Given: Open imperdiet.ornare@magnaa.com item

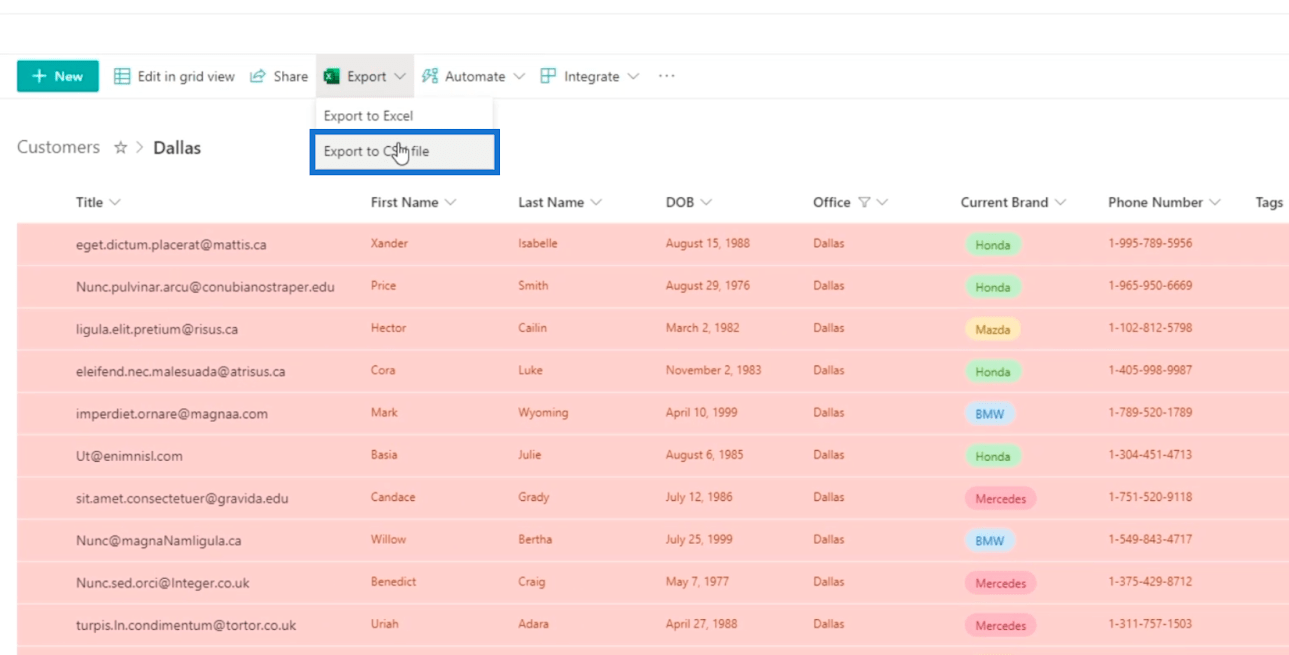Looking at the screenshot, I should (x=172, y=414).
